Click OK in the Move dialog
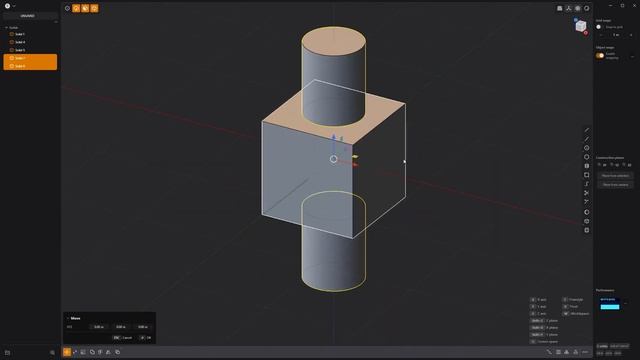The width and height of the screenshot is (640, 360). click(x=146, y=338)
